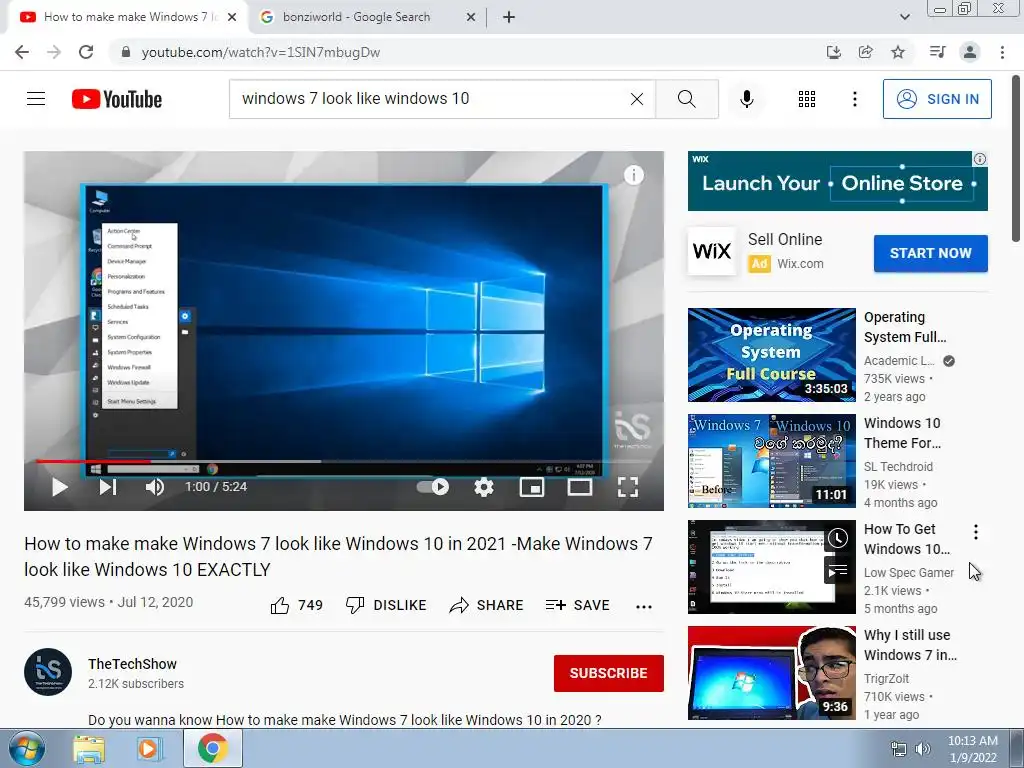Open Windows 10 Theme For video thumbnail
1024x768 pixels.
tap(771, 460)
